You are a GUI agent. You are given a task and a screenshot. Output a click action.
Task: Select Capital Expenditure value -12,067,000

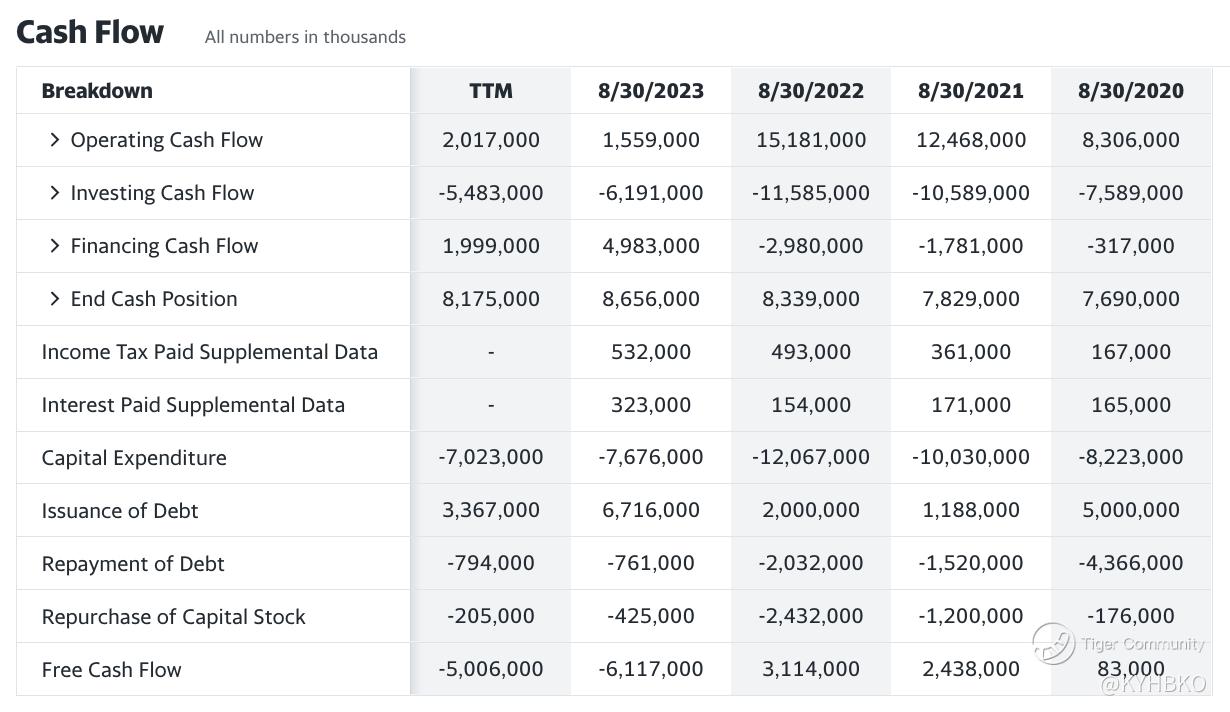(811, 457)
